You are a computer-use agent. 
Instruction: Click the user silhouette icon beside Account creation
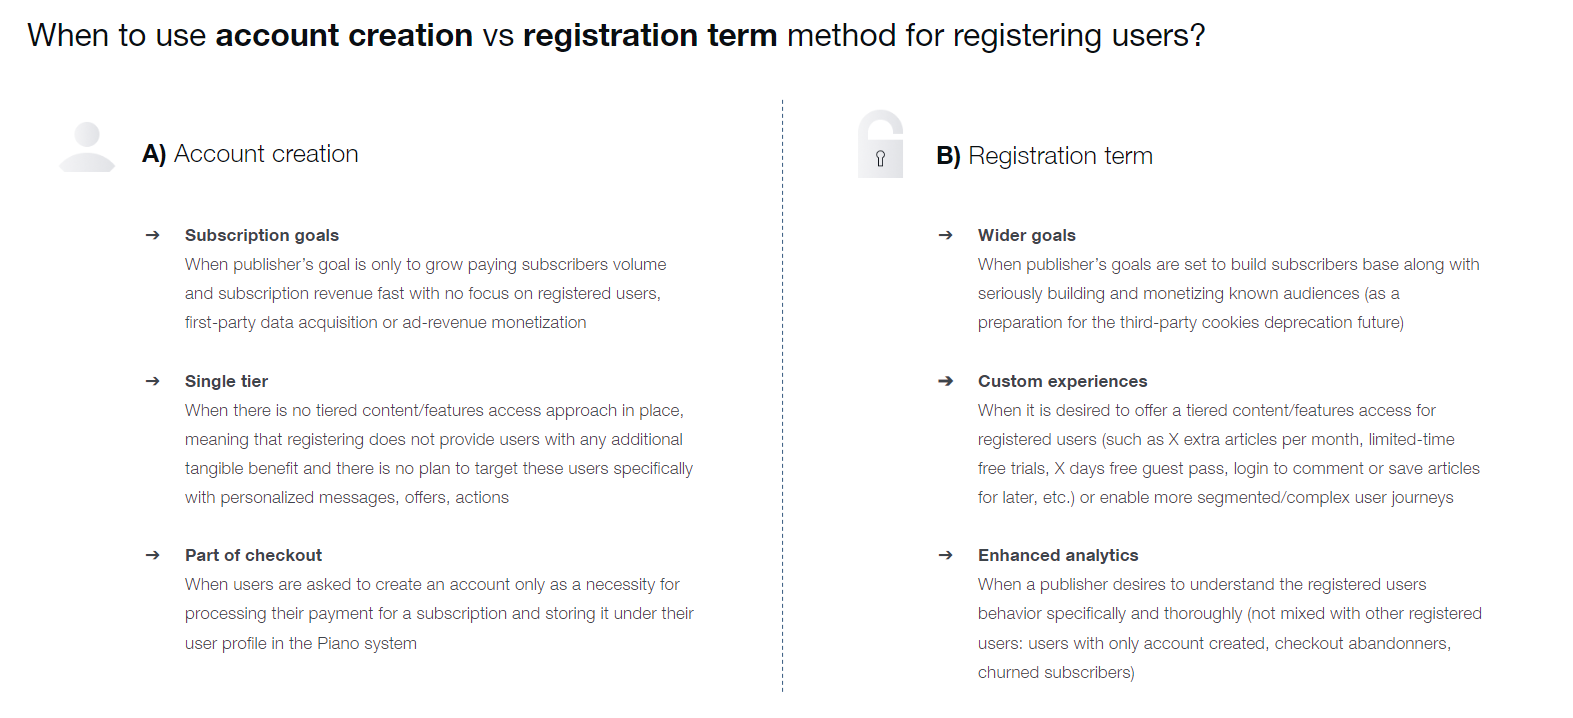(x=87, y=147)
